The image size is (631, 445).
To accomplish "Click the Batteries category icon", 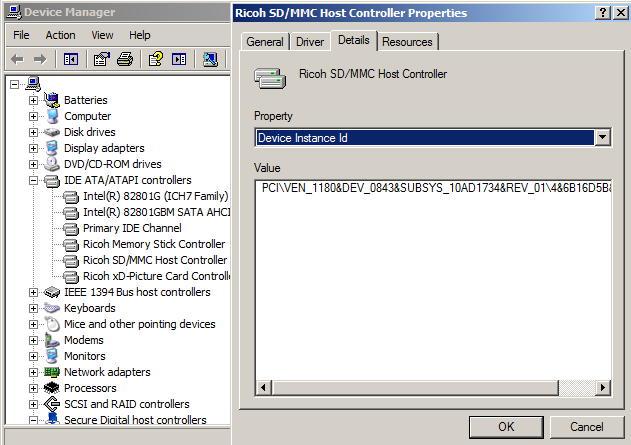I will pyautogui.click(x=52, y=100).
